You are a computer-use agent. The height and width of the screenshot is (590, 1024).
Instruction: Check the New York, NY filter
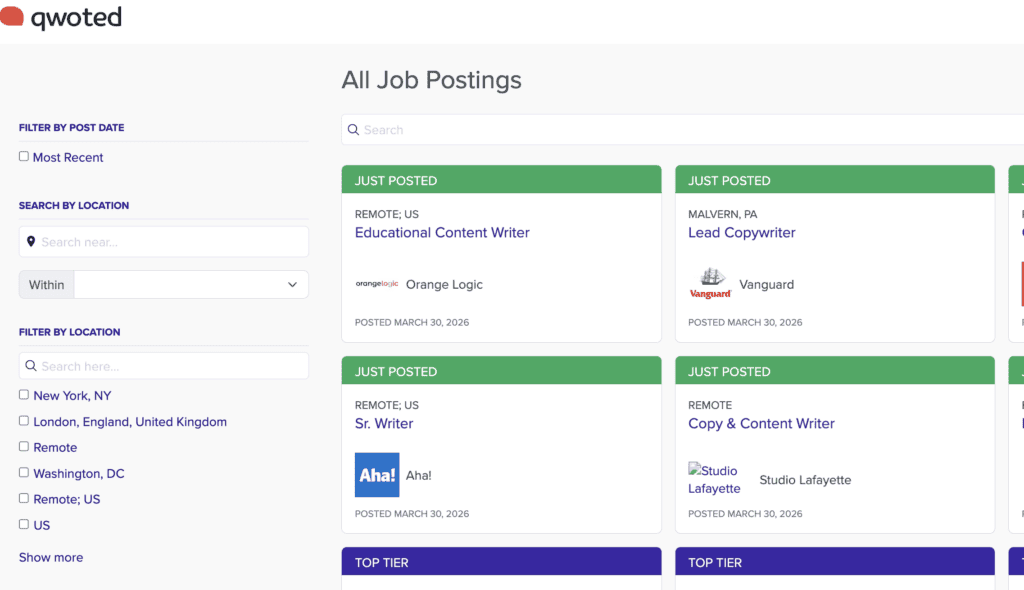tap(24, 395)
